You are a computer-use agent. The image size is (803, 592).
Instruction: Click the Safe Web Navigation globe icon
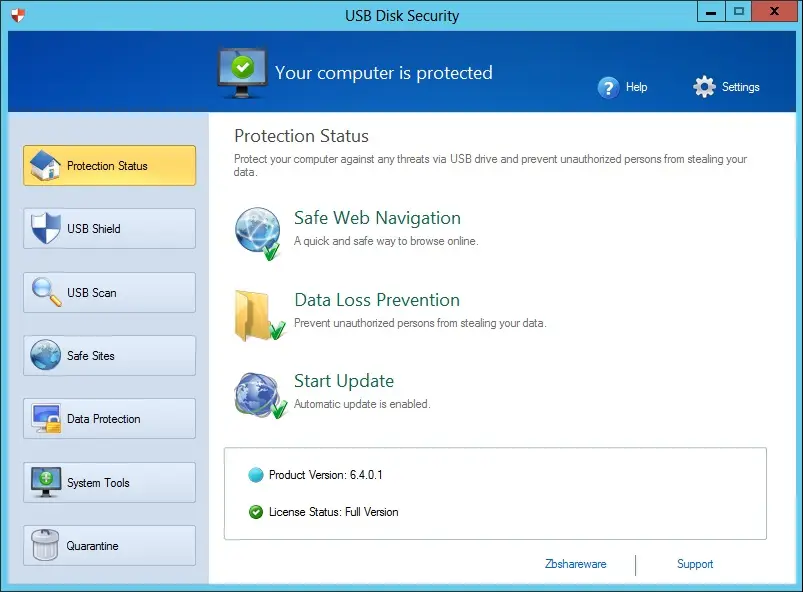(x=258, y=233)
